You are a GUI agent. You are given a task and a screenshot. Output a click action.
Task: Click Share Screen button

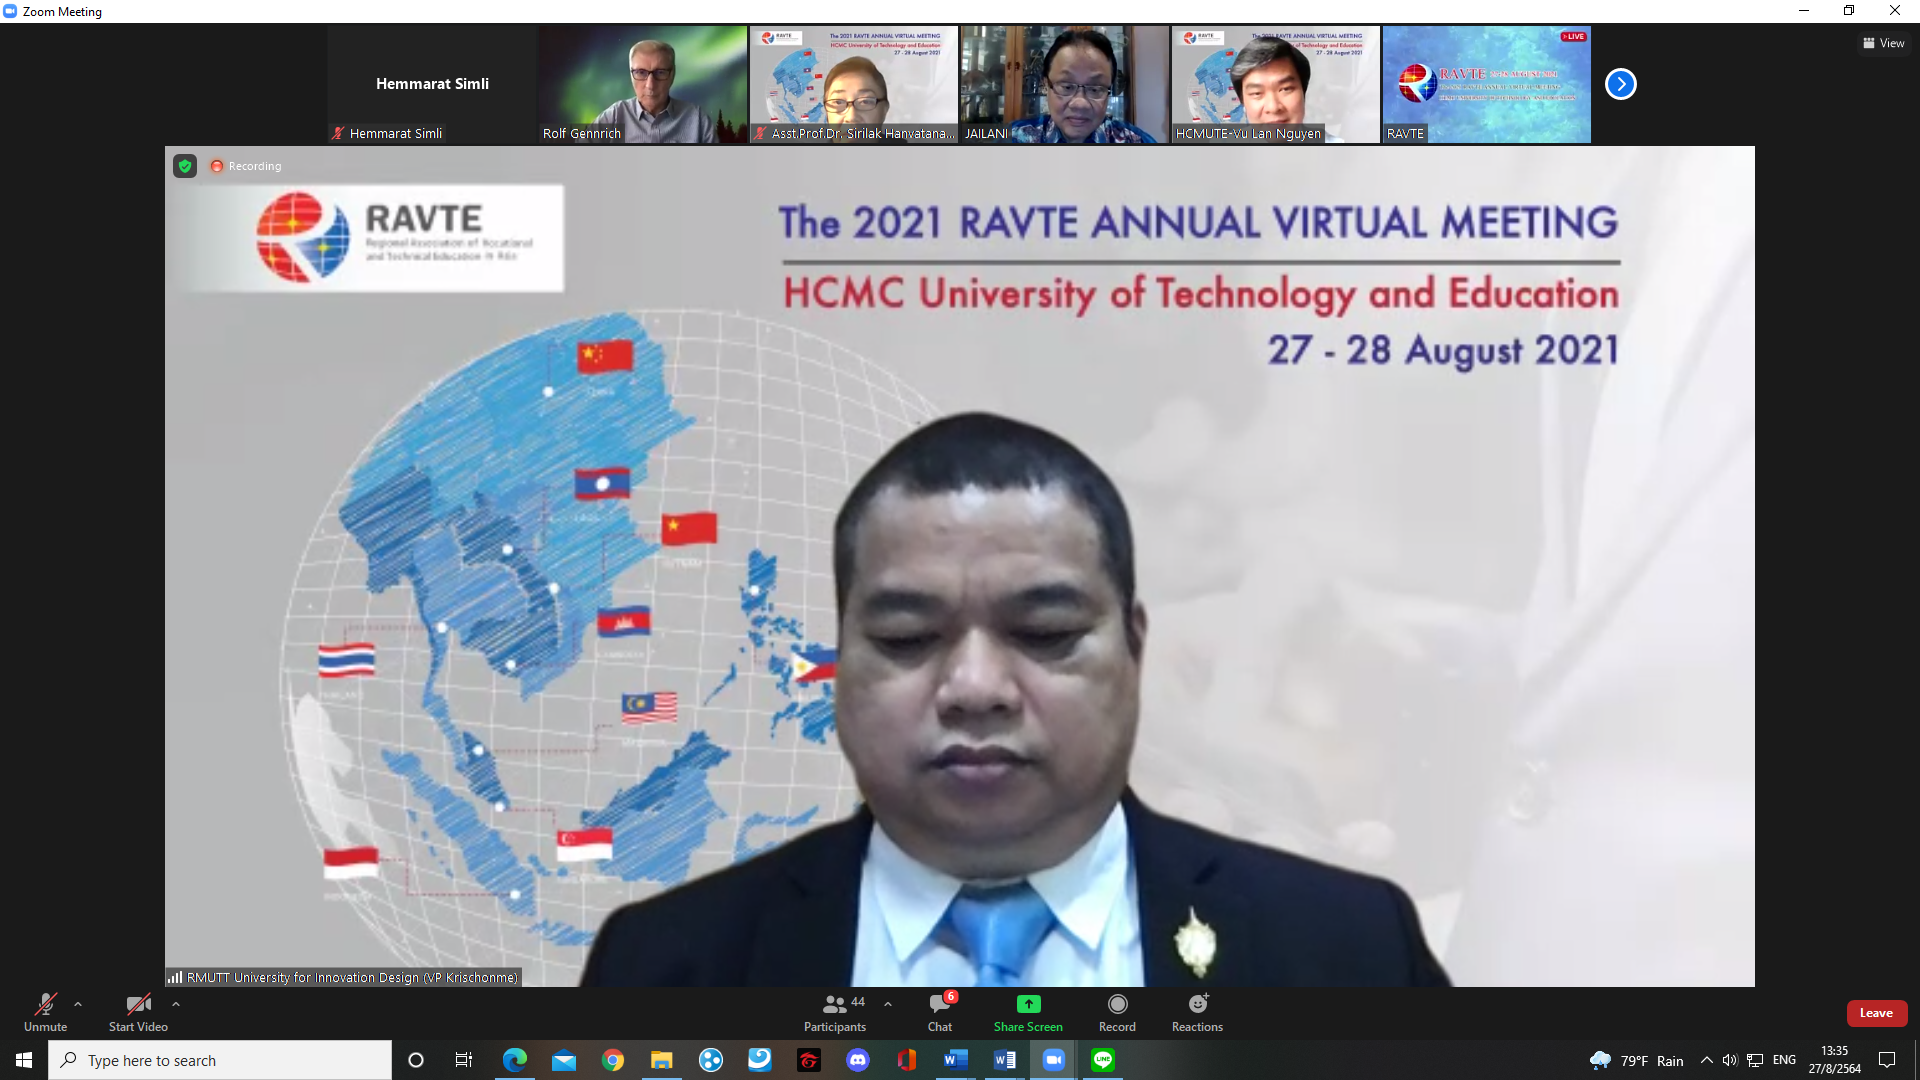(1028, 1012)
